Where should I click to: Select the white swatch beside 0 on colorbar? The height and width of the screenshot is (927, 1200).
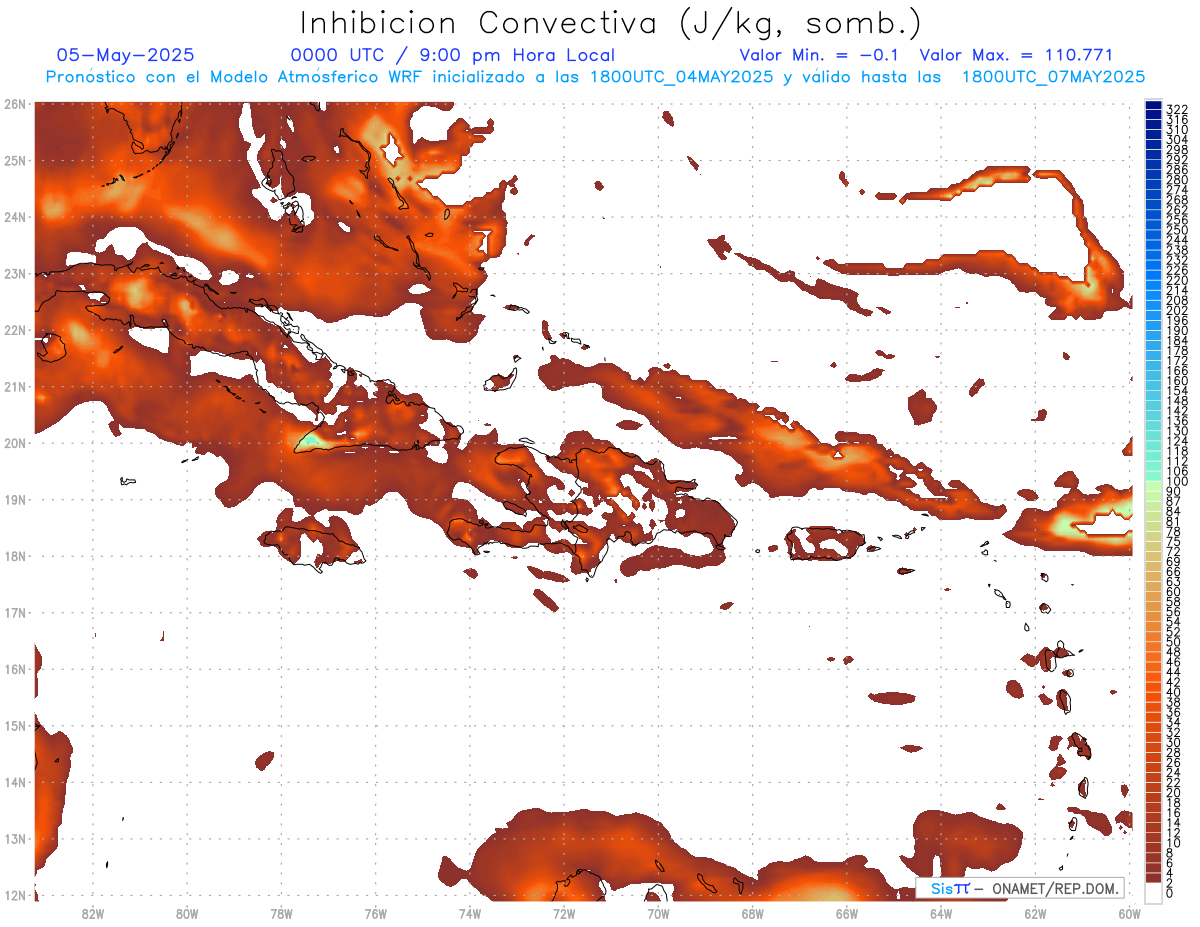click(1154, 891)
